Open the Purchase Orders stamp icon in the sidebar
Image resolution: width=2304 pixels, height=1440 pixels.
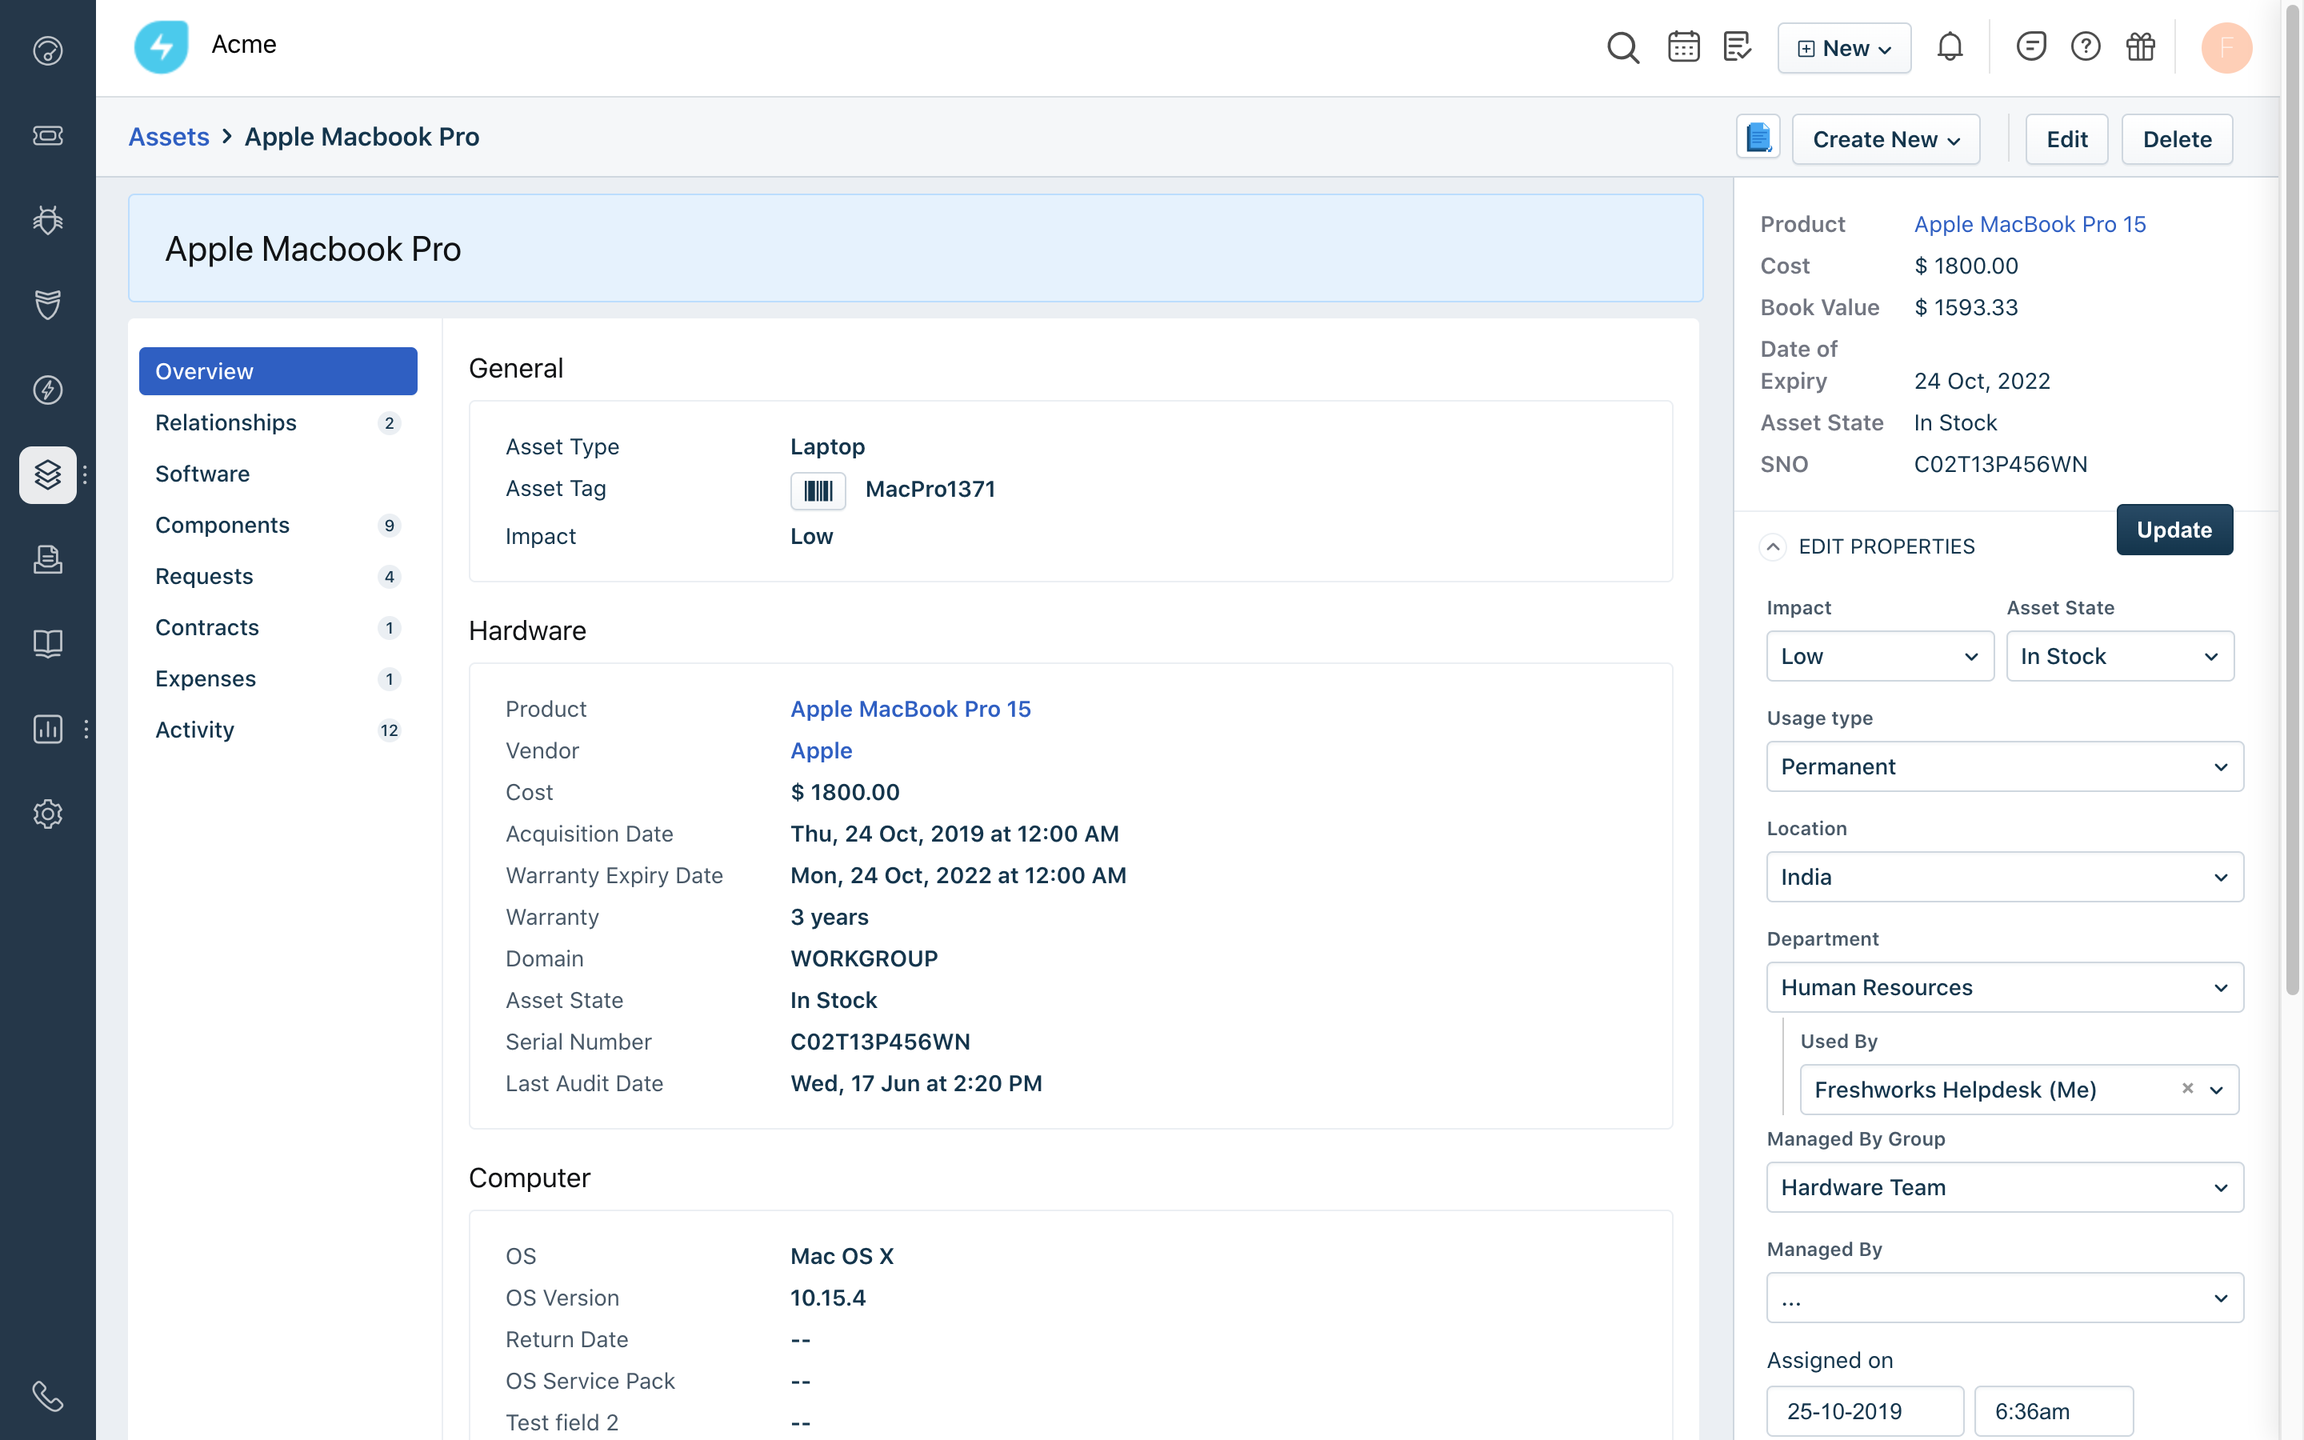coord(47,559)
